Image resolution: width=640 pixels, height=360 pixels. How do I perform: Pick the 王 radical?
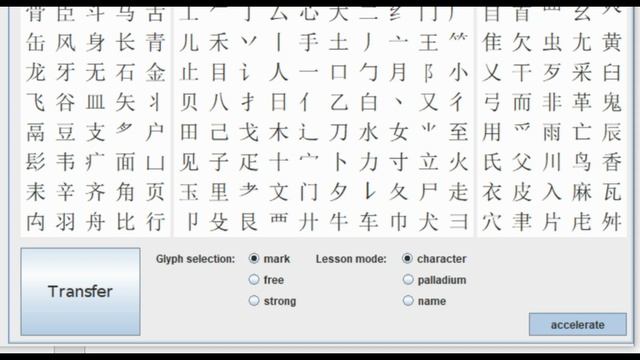(x=429, y=42)
